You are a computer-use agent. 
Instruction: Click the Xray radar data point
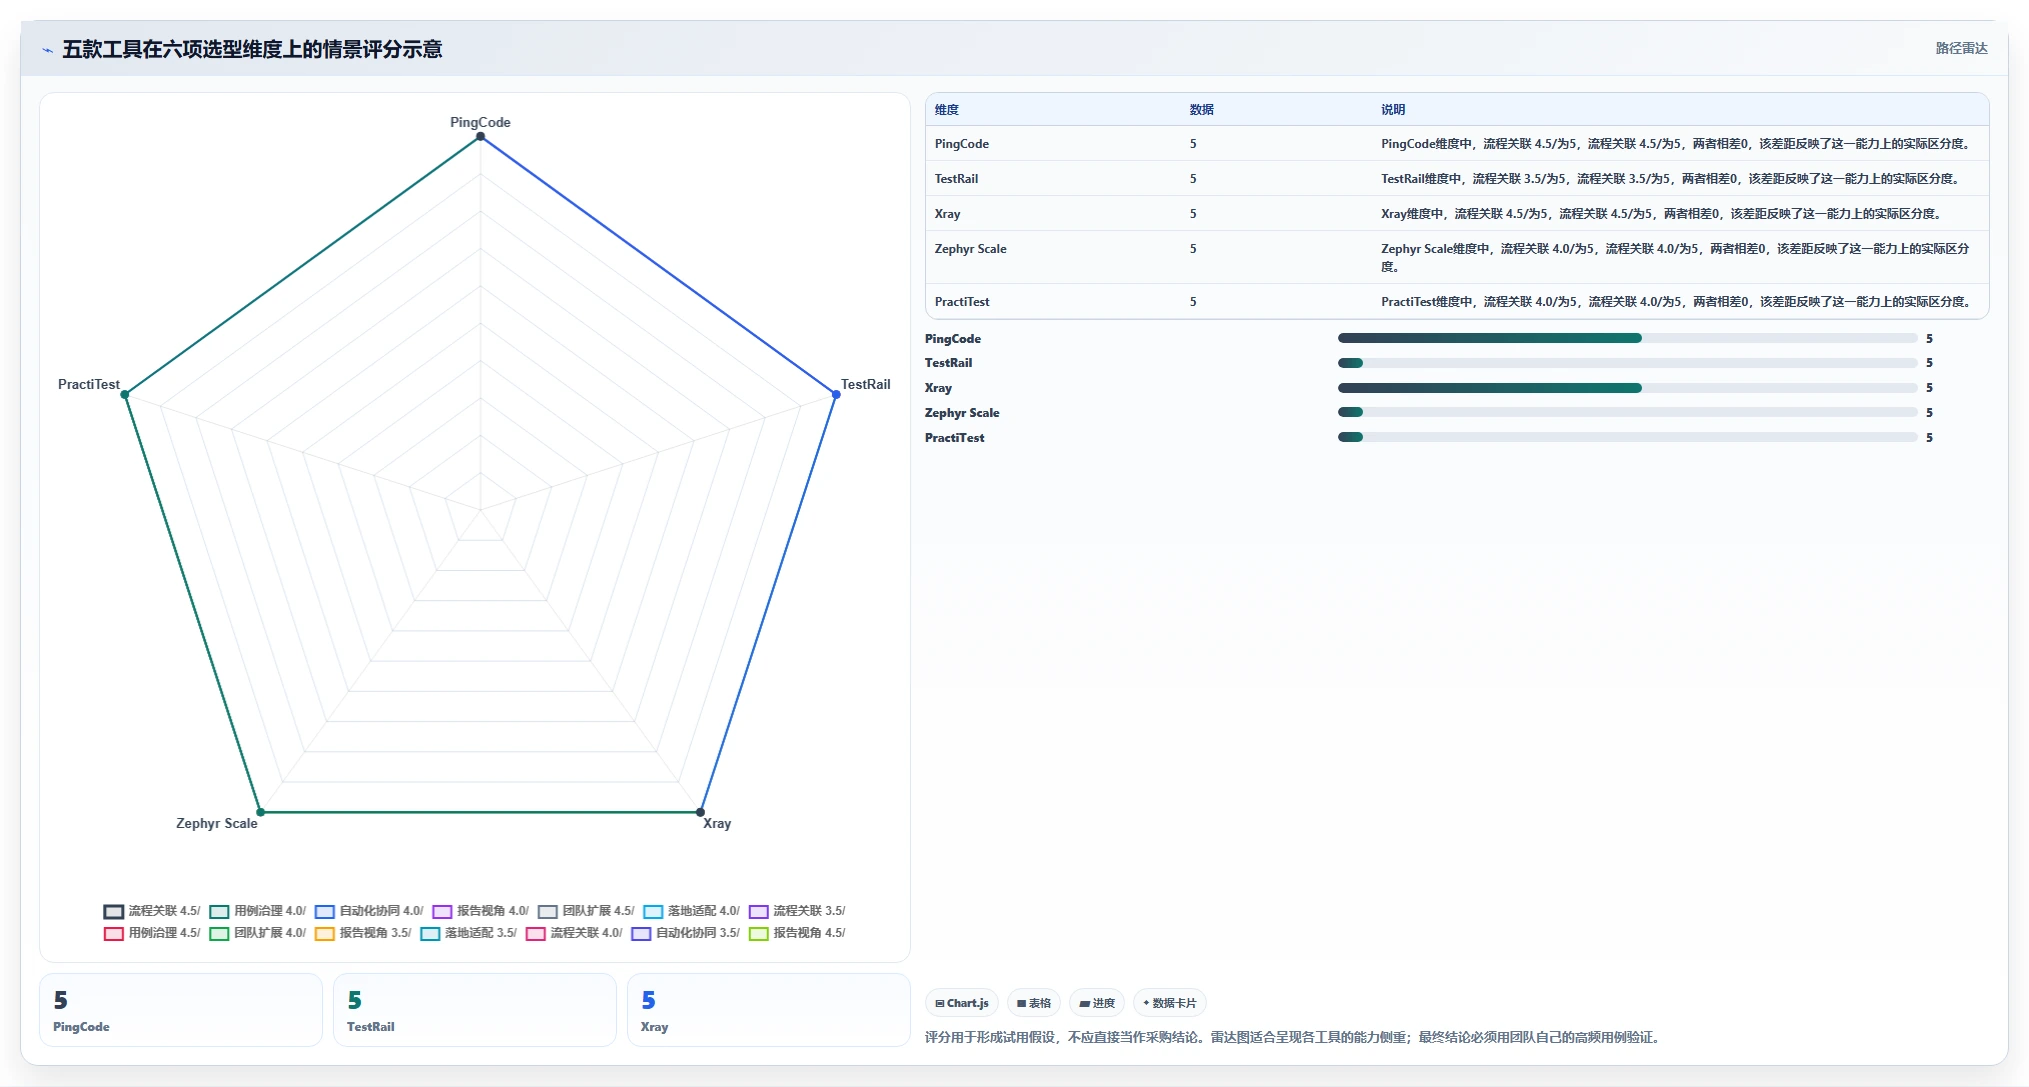[700, 812]
